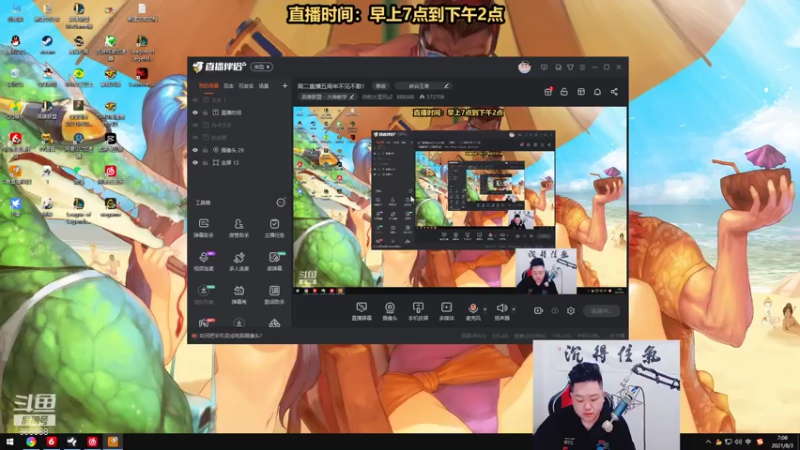The image size is (800, 450).
Task: Open the mode switch pill beside the logo
Action: coord(261,67)
